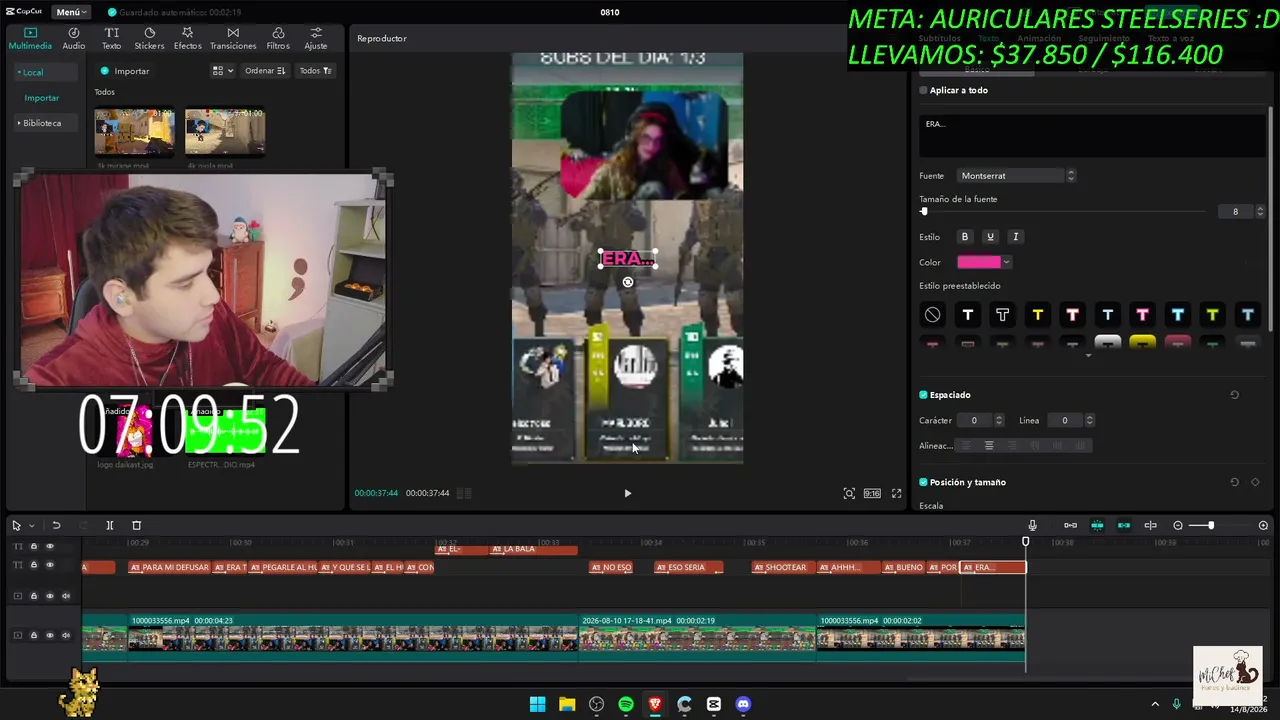Toggle the Espaciado checkbox
The height and width of the screenshot is (720, 1280).
[923, 395]
